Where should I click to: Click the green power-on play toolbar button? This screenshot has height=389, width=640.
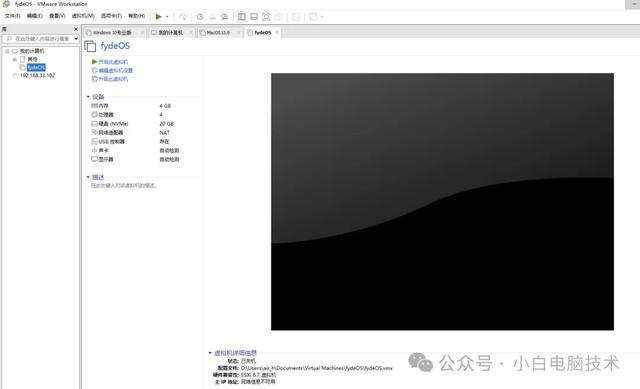158,17
